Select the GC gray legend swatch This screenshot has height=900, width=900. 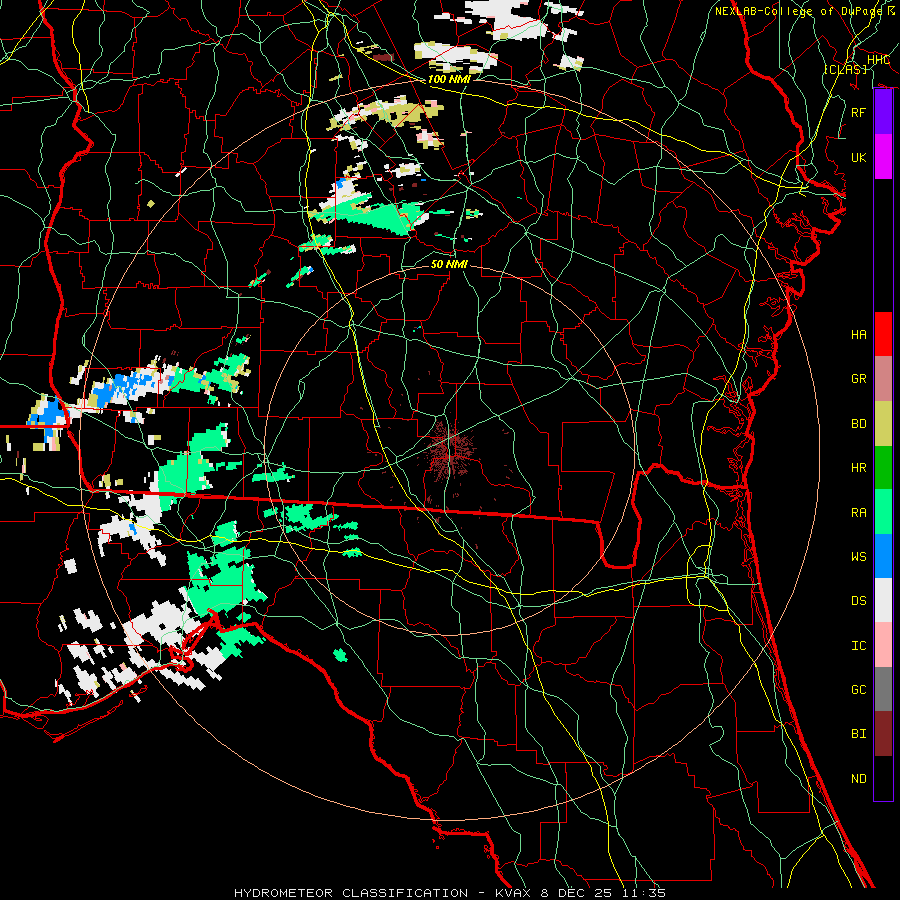pyautogui.click(x=883, y=689)
